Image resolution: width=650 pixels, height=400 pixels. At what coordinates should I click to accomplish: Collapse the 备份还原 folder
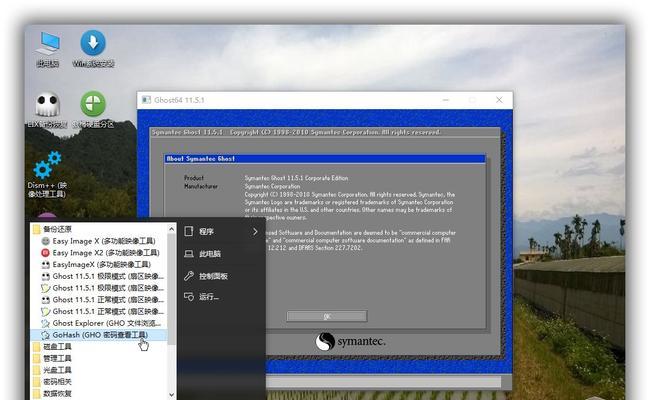click(x=52, y=229)
